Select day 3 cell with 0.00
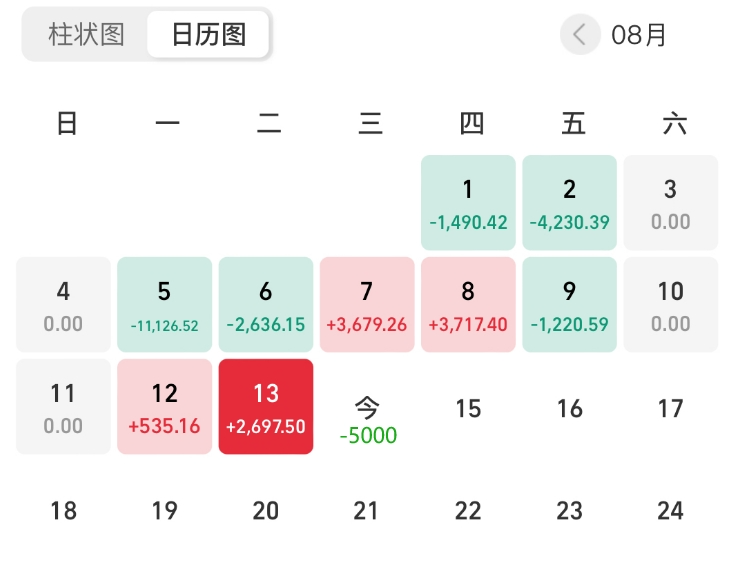 (x=670, y=202)
